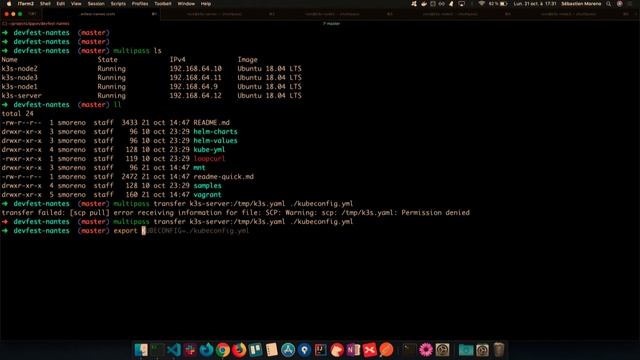Image resolution: width=640 pixels, height=360 pixels.
Task: Click the samples directory name
Action: point(207,185)
